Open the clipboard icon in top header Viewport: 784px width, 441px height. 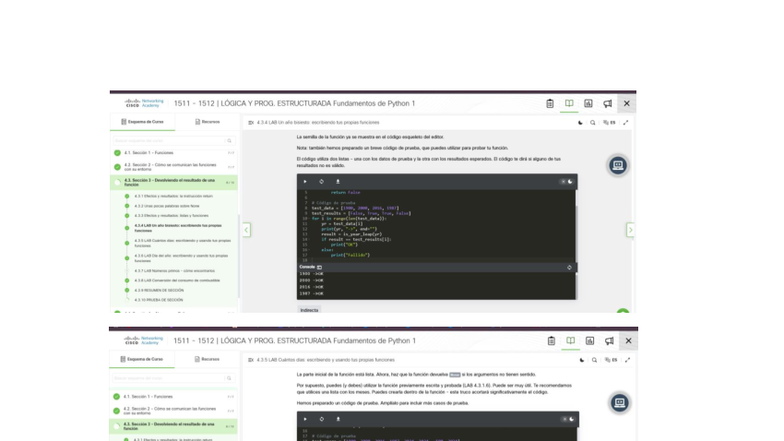(550, 103)
